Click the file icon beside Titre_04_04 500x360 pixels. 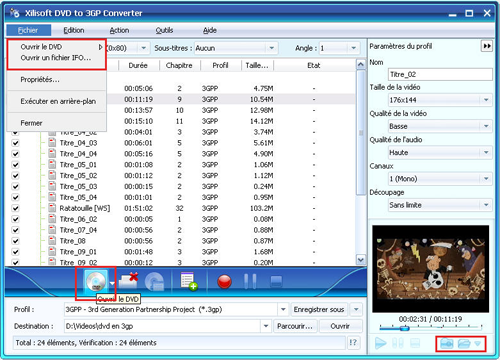click(52, 154)
